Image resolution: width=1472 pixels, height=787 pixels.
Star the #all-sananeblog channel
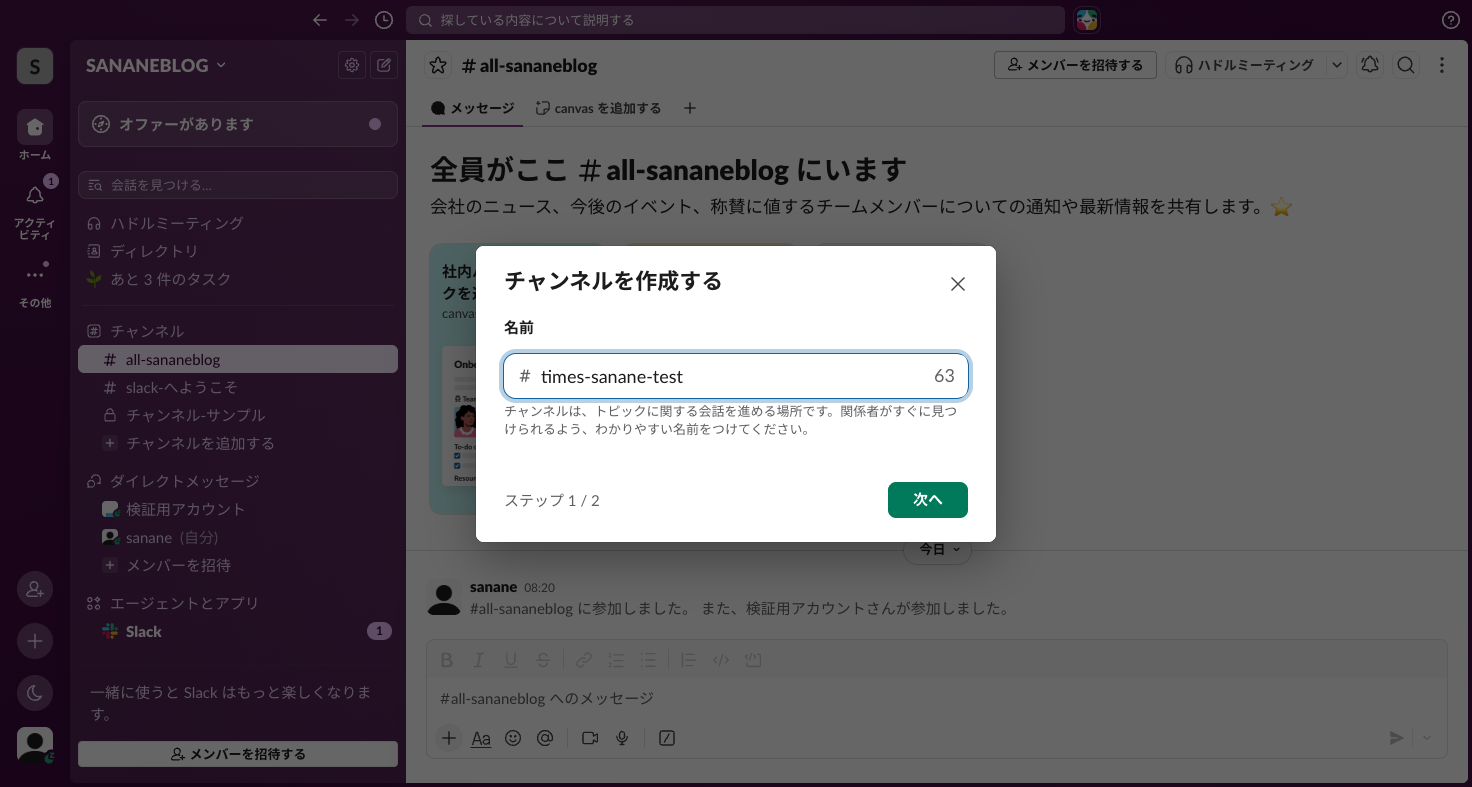(438, 65)
